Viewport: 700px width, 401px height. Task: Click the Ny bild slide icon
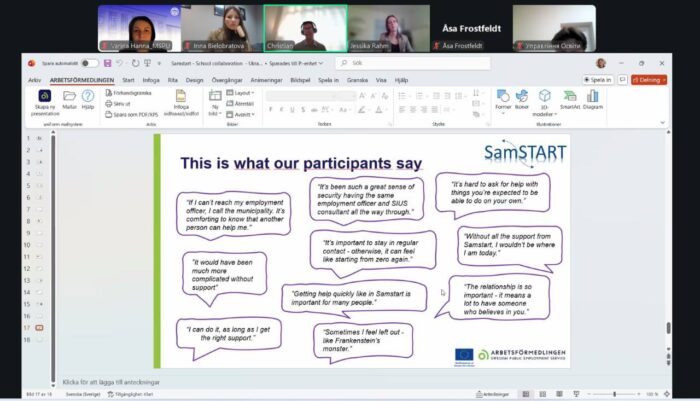[x=214, y=100]
